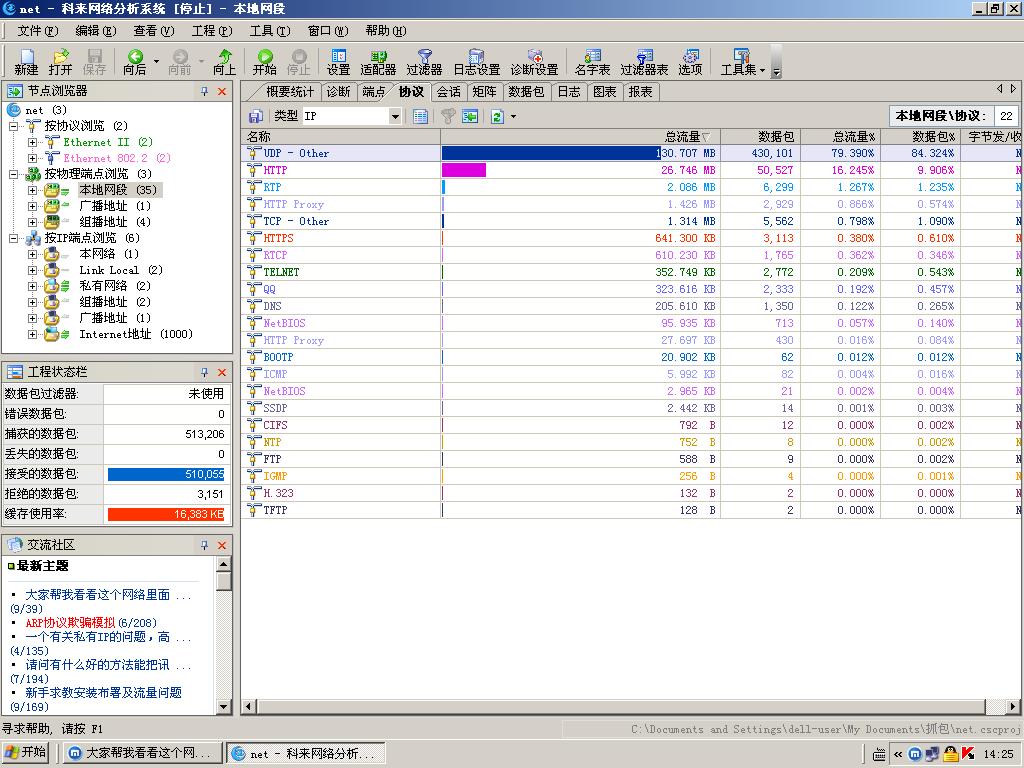This screenshot has height=768, width=1024.
Task: Click the 选项 (Options) toolbar icon
Action: click(690, 62)
